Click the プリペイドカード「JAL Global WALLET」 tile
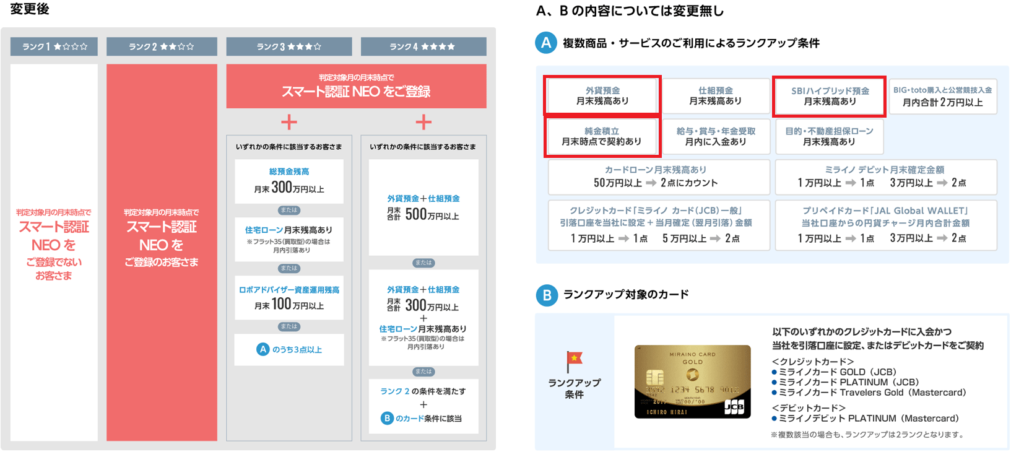1024x462 pixels. [x=886, y=225]
